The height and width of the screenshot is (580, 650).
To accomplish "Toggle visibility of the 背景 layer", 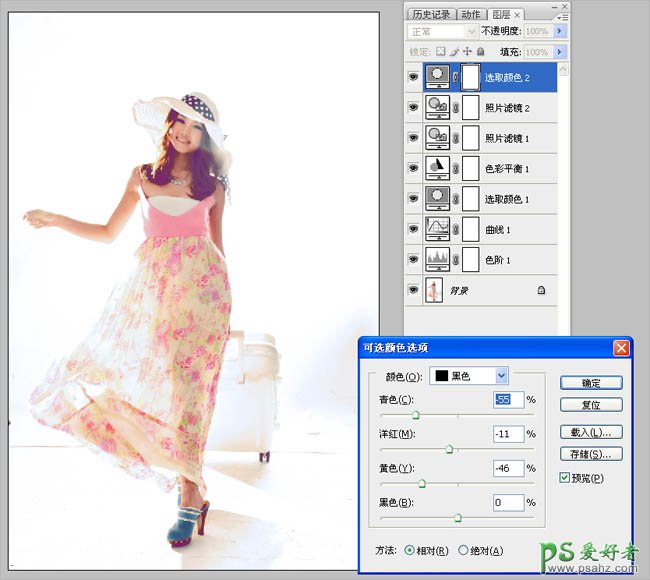I will tap(414, 290).
